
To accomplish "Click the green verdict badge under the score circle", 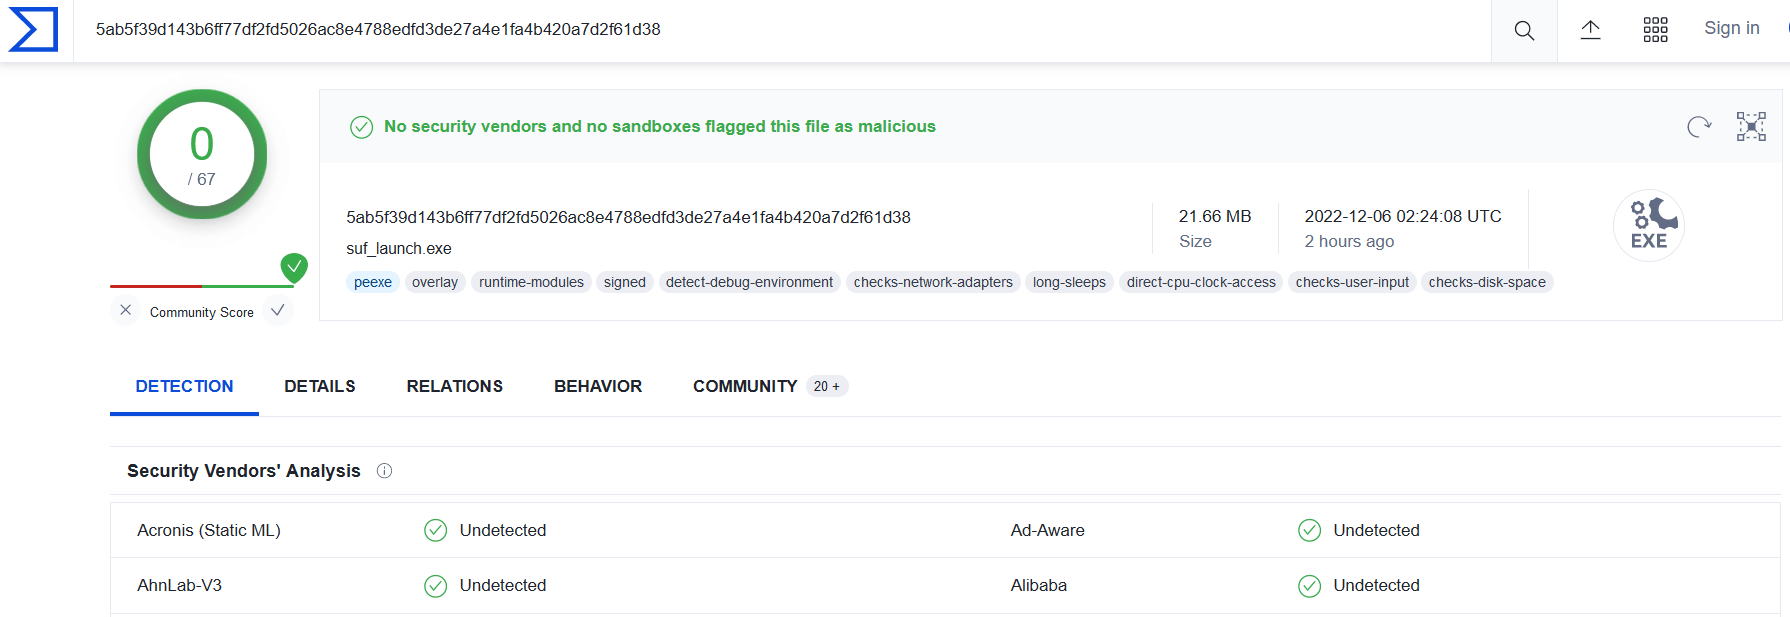I will click(294, 268).
